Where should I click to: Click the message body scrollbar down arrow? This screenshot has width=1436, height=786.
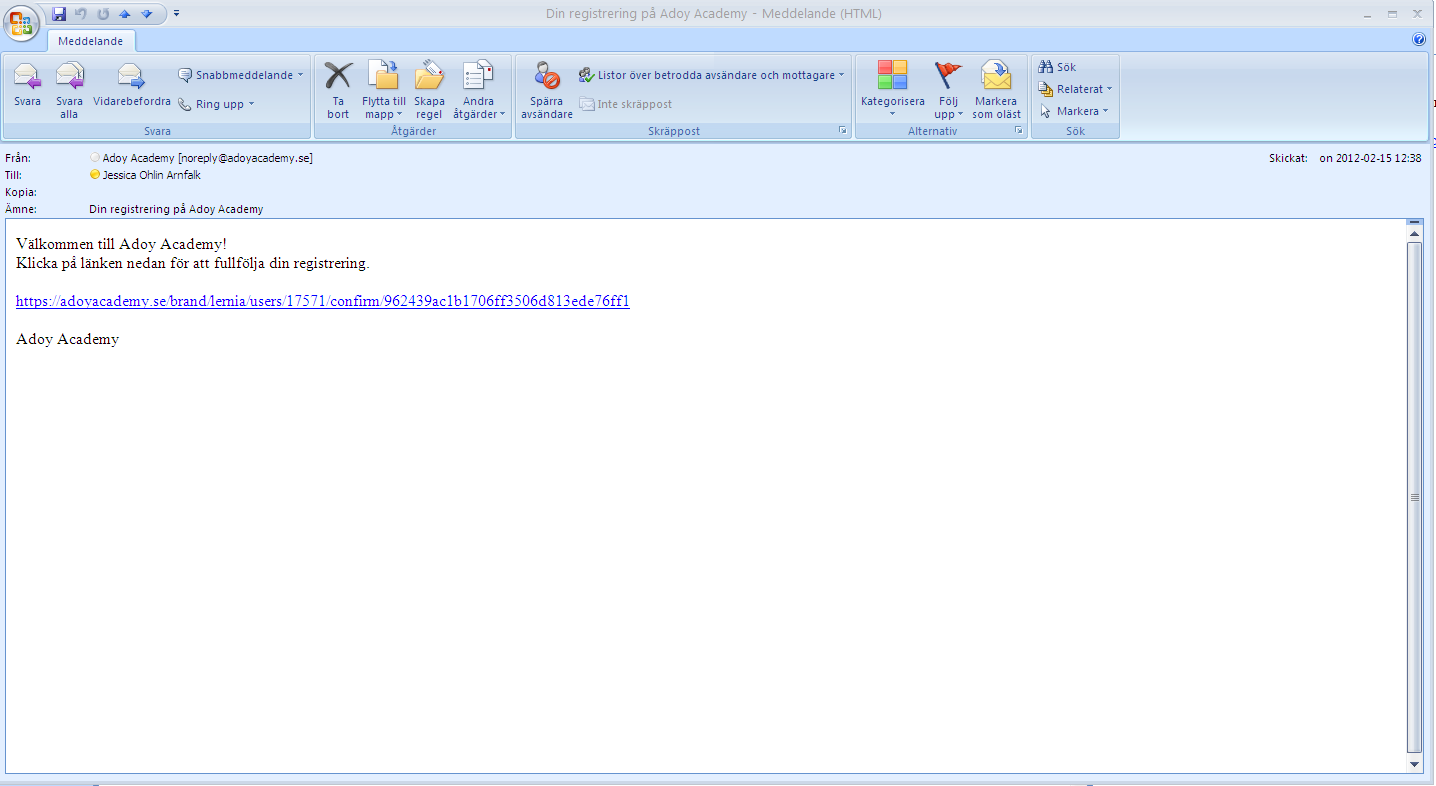pyautogui.click(x=1414, y=764)
